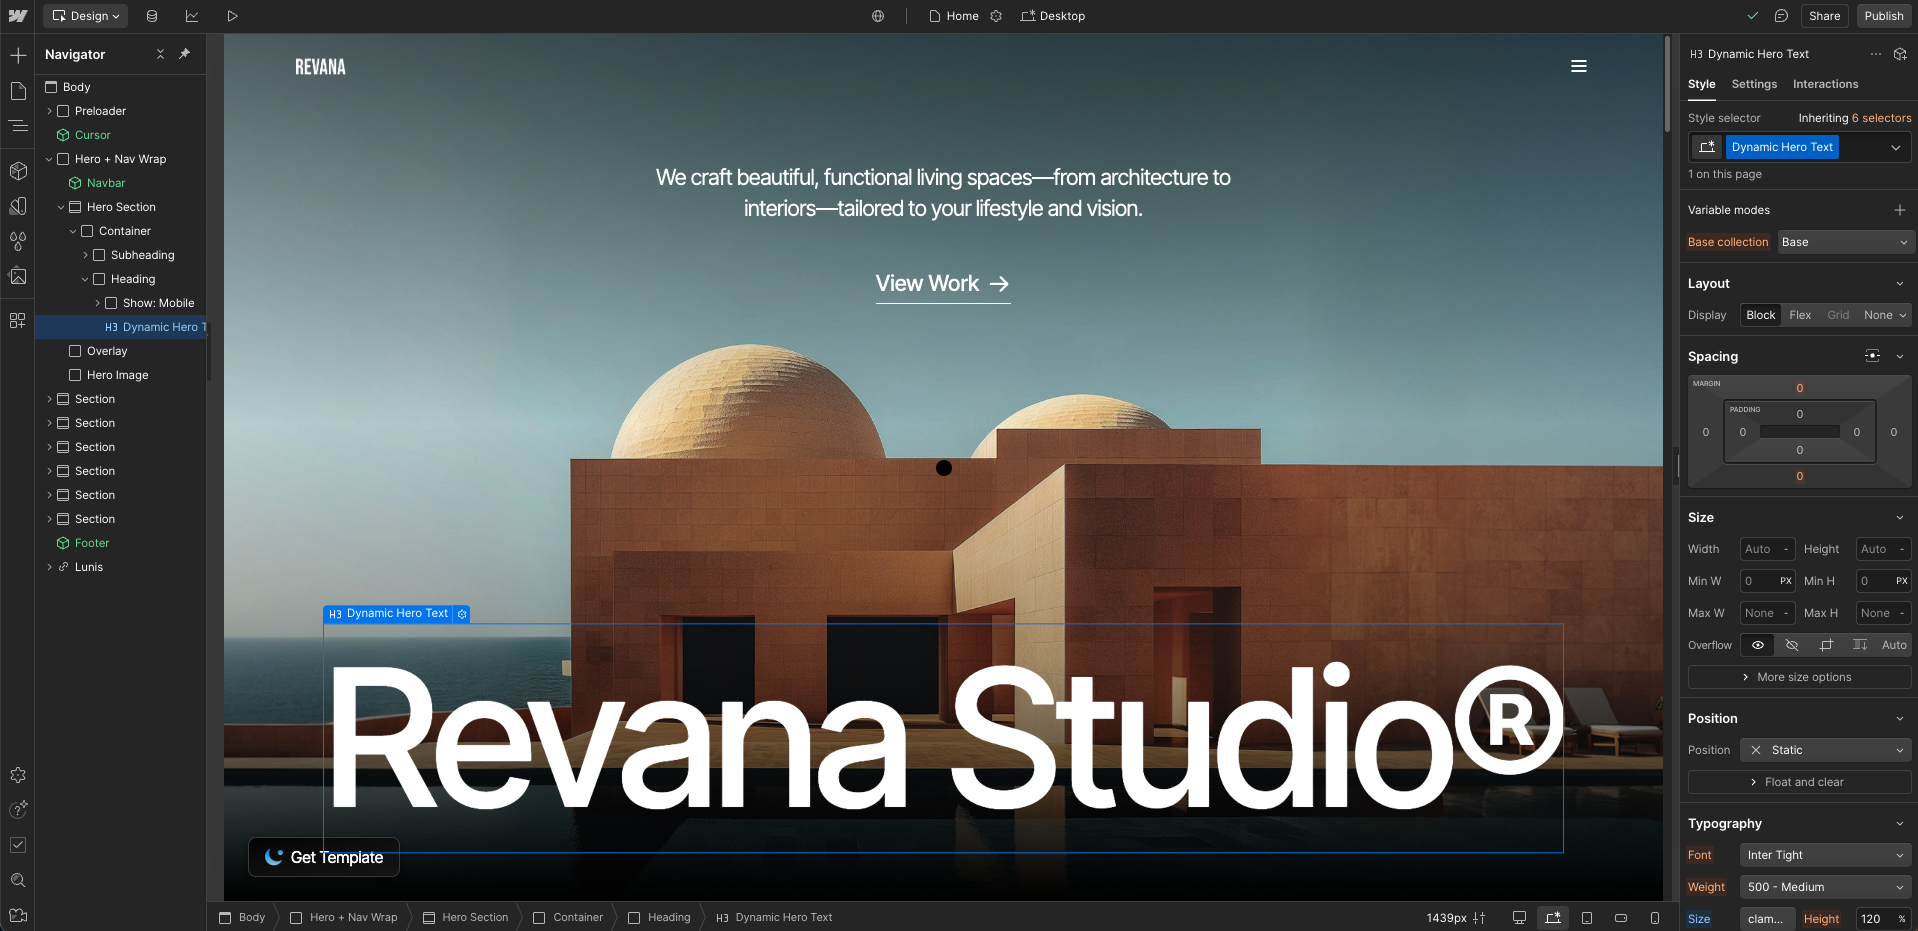
Task: Set Overflow to hidden with the crossed-eye icon
Action: click(x=1792, y=645)
